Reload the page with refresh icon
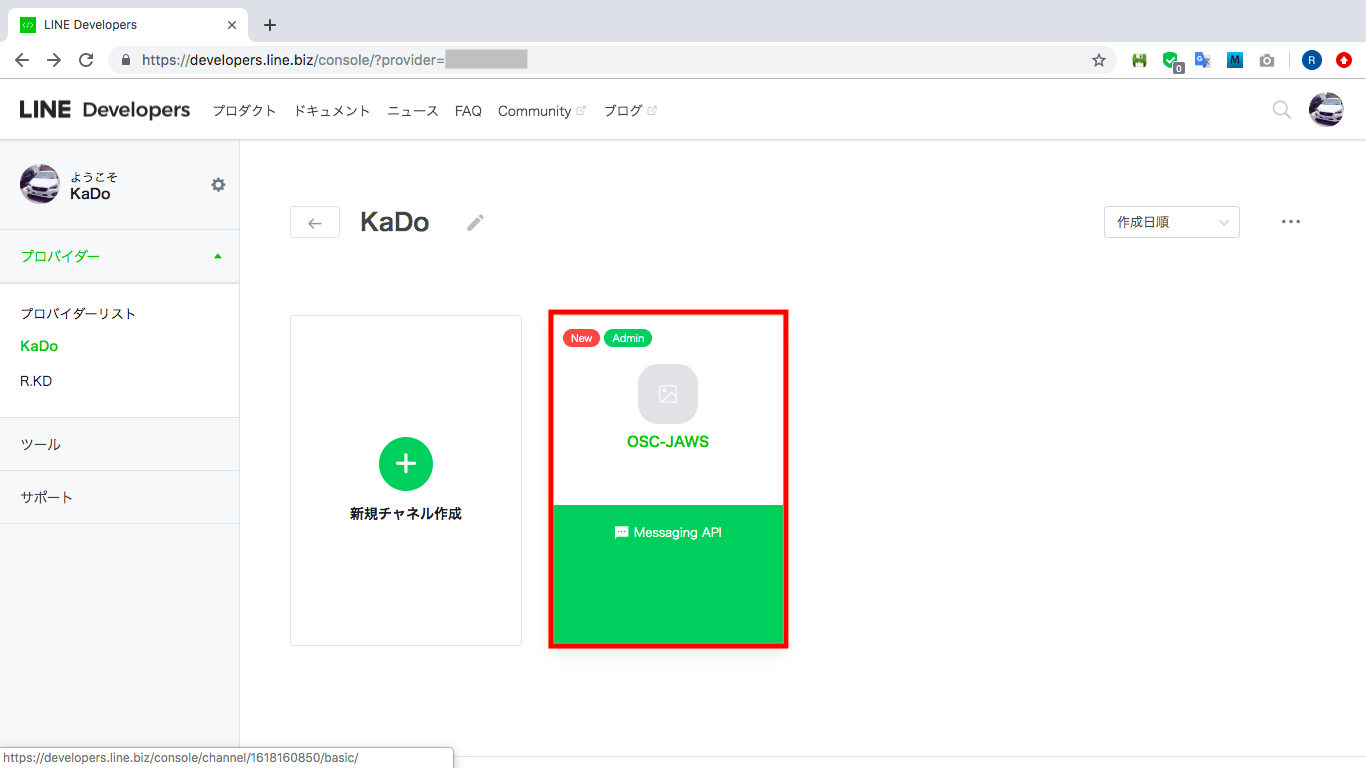1366x768 pixels. tap(86, 60)
